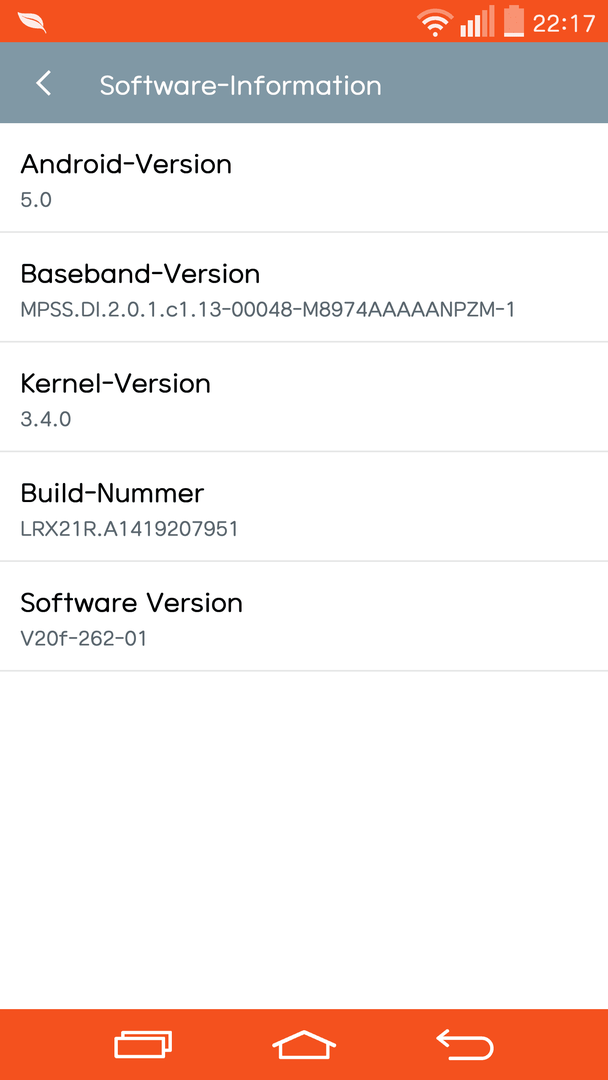Tap the Wi-Fi status icon
This screenshot has height=1080, width=608.
click(x=434, y=23)
